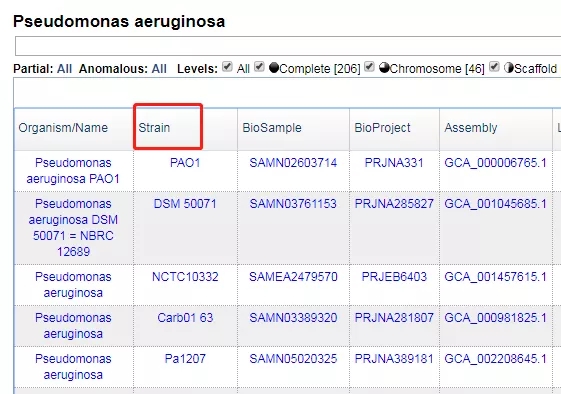561x394 pixels.
Task: Open the Partial All filter link
Action: click(65, 69)
